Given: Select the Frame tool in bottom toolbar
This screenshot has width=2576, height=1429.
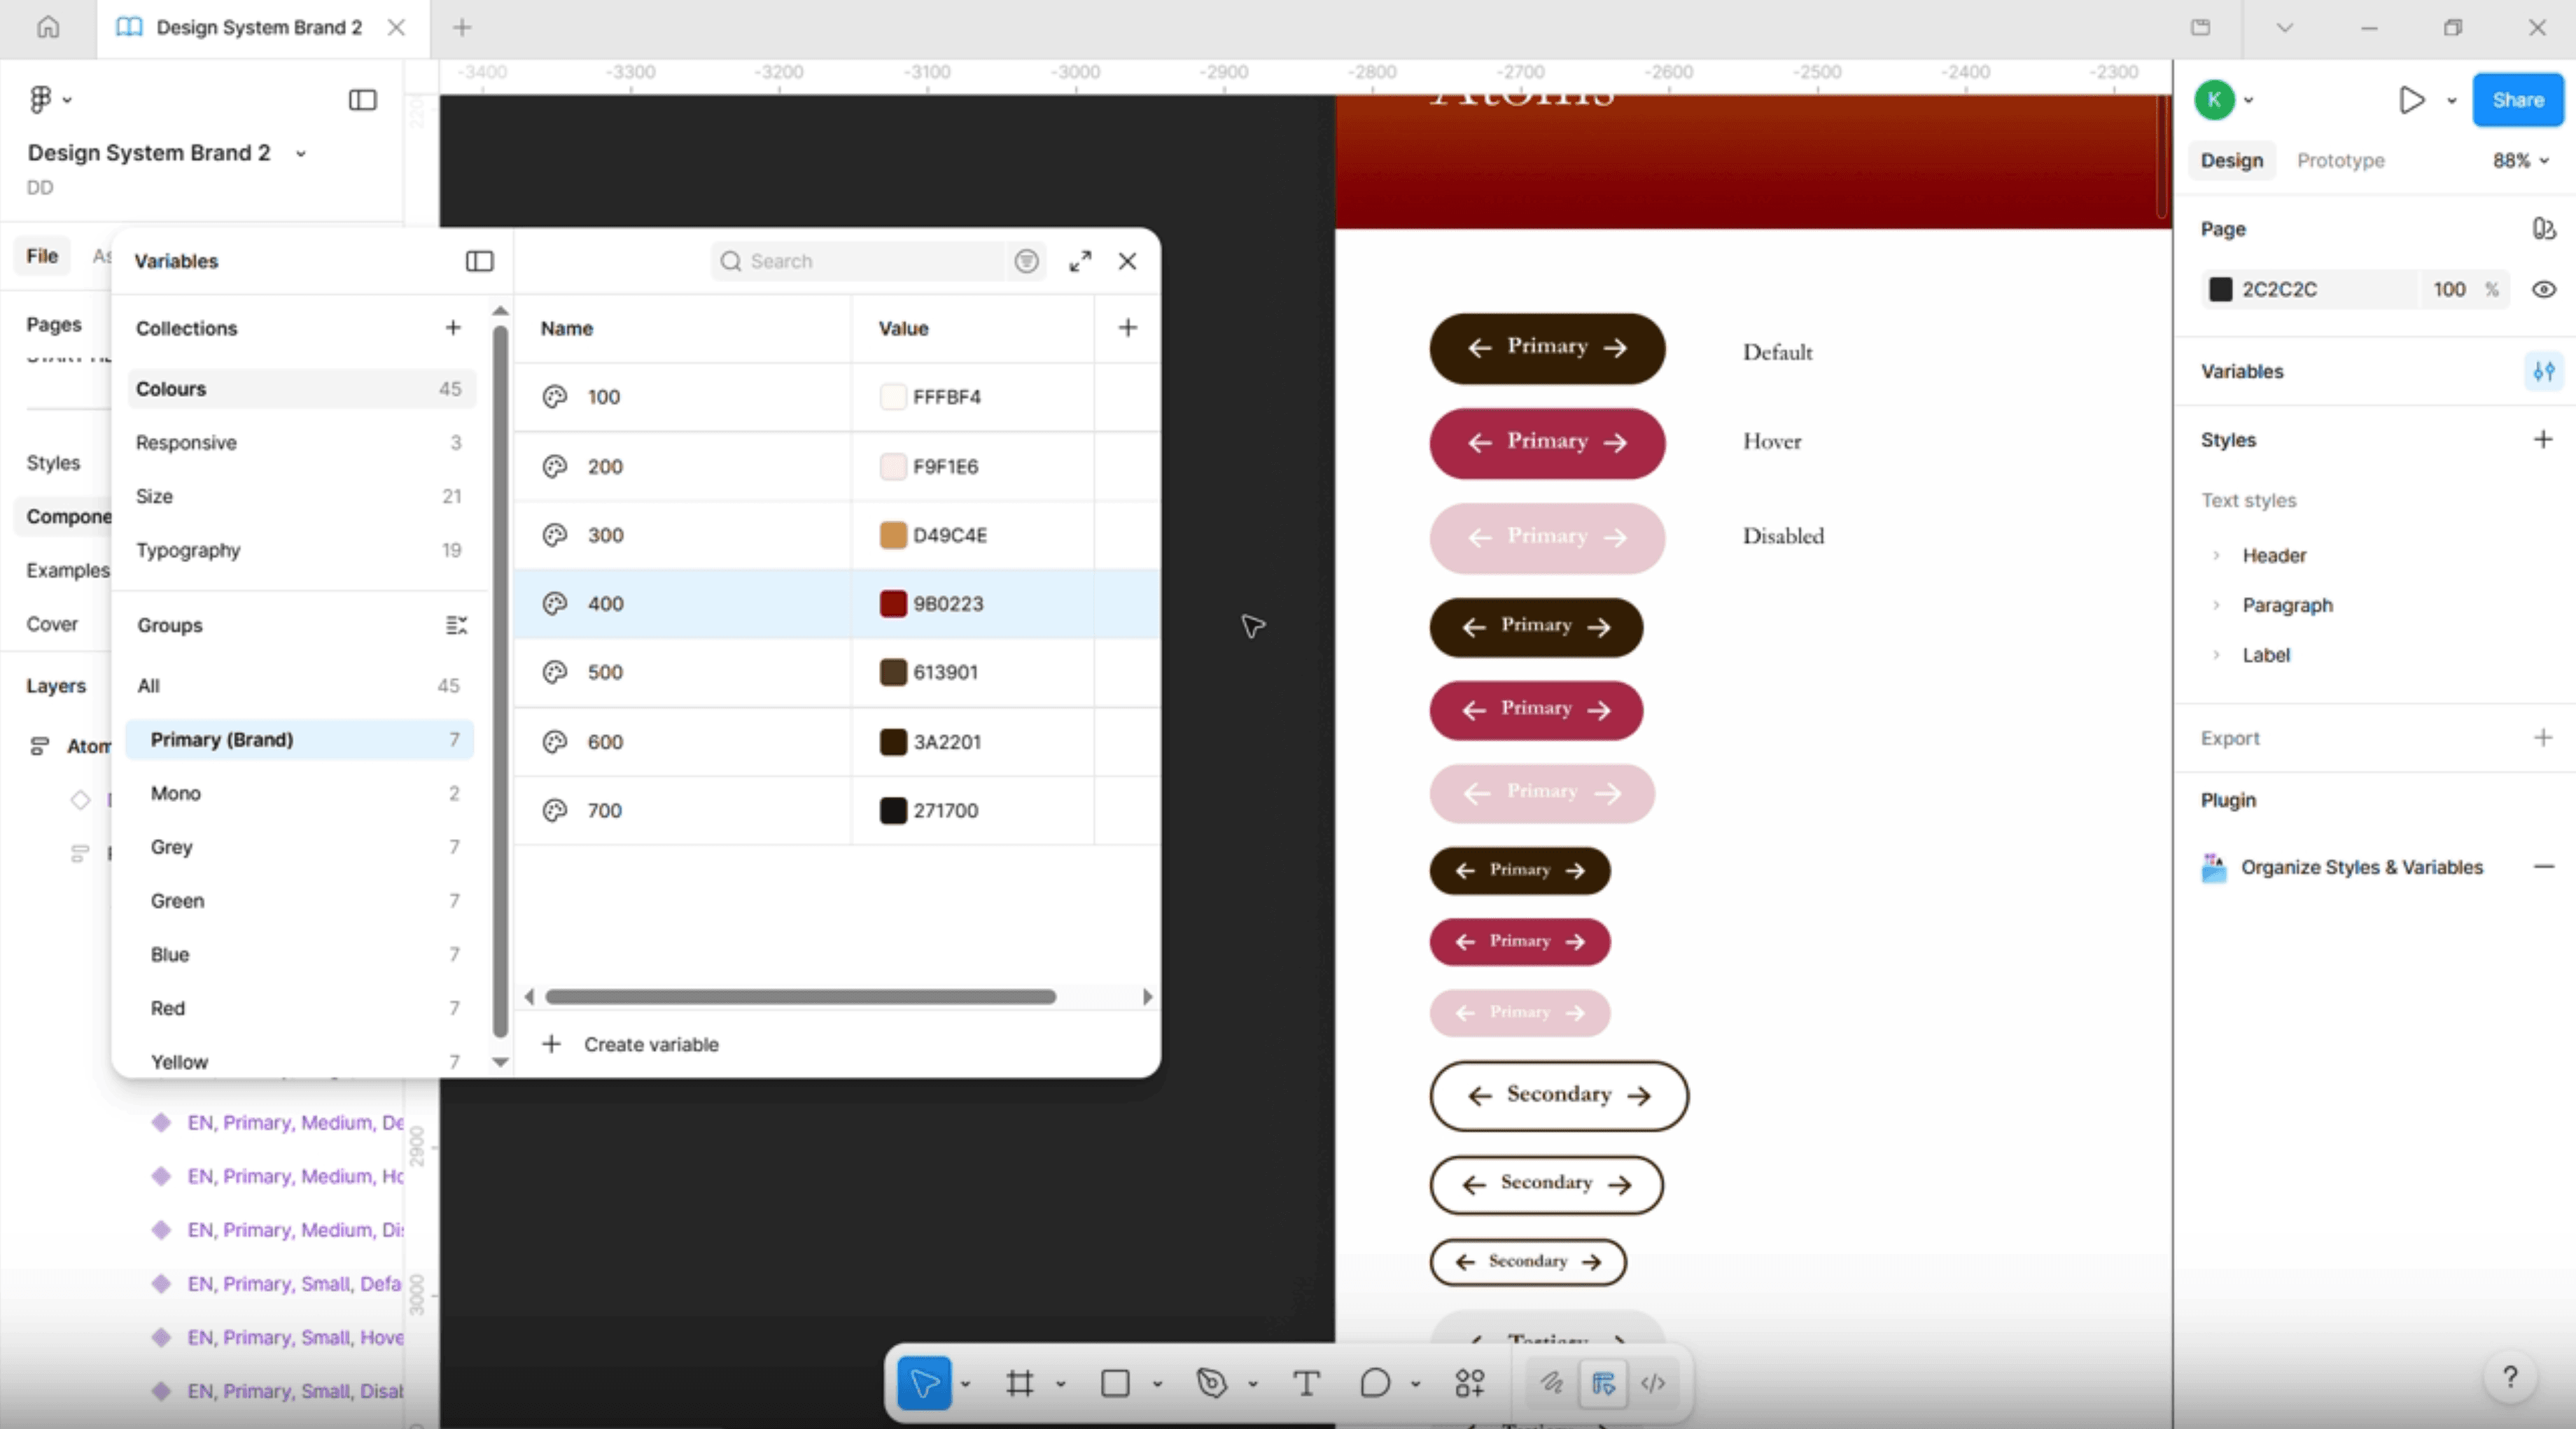Looking at the screenshot, I should 1019,1383.
